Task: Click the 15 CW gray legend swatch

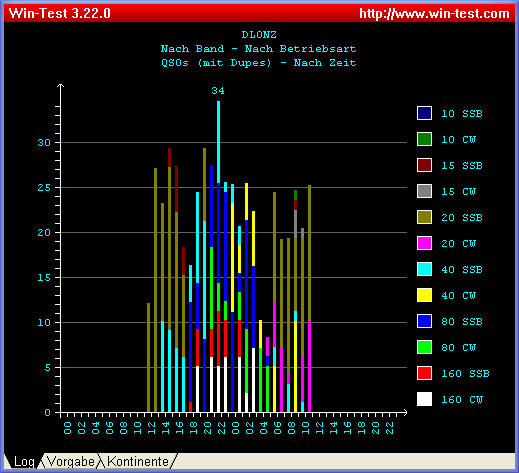Action: click(424, 191)
